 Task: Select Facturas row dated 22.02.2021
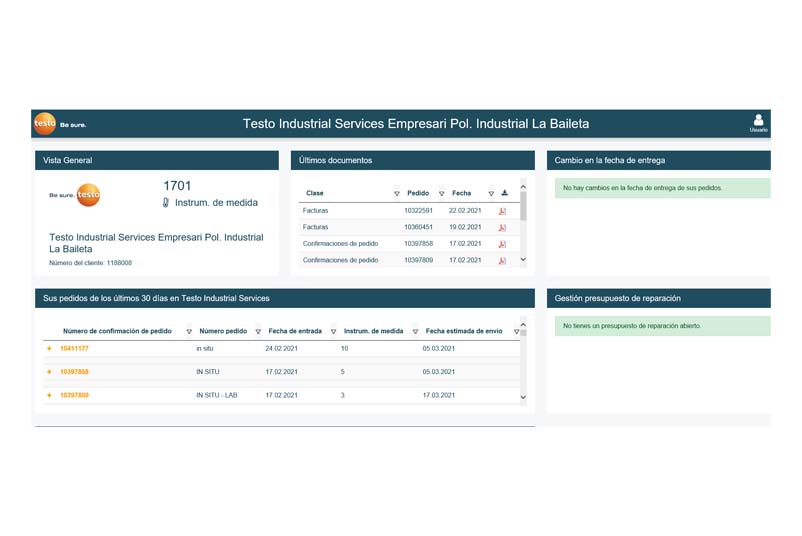[x=409, y=211]
